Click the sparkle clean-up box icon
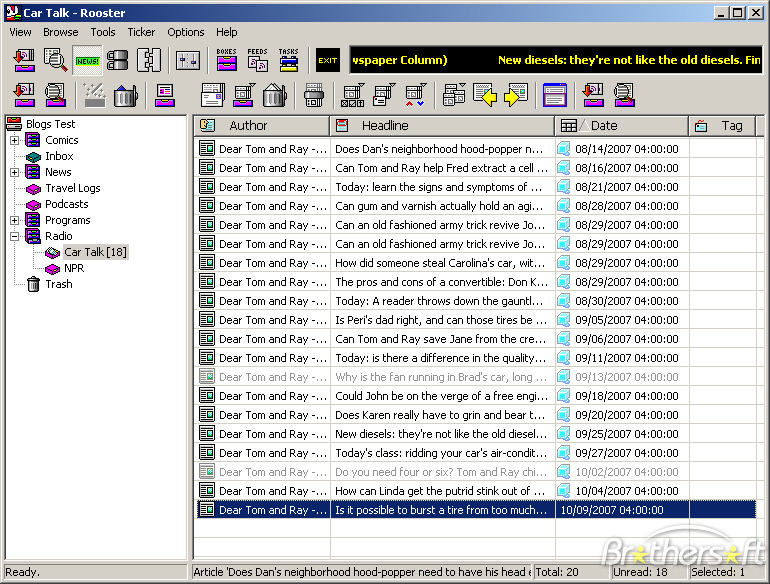770x584 pixels. [x=94, y=95]
